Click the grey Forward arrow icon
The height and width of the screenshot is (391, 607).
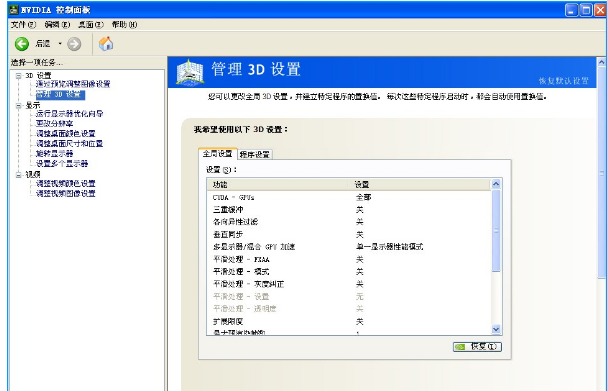74,44
